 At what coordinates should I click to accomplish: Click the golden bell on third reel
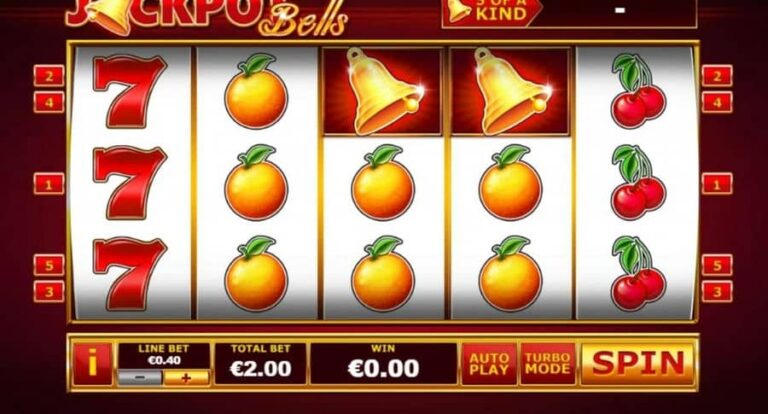383,91
